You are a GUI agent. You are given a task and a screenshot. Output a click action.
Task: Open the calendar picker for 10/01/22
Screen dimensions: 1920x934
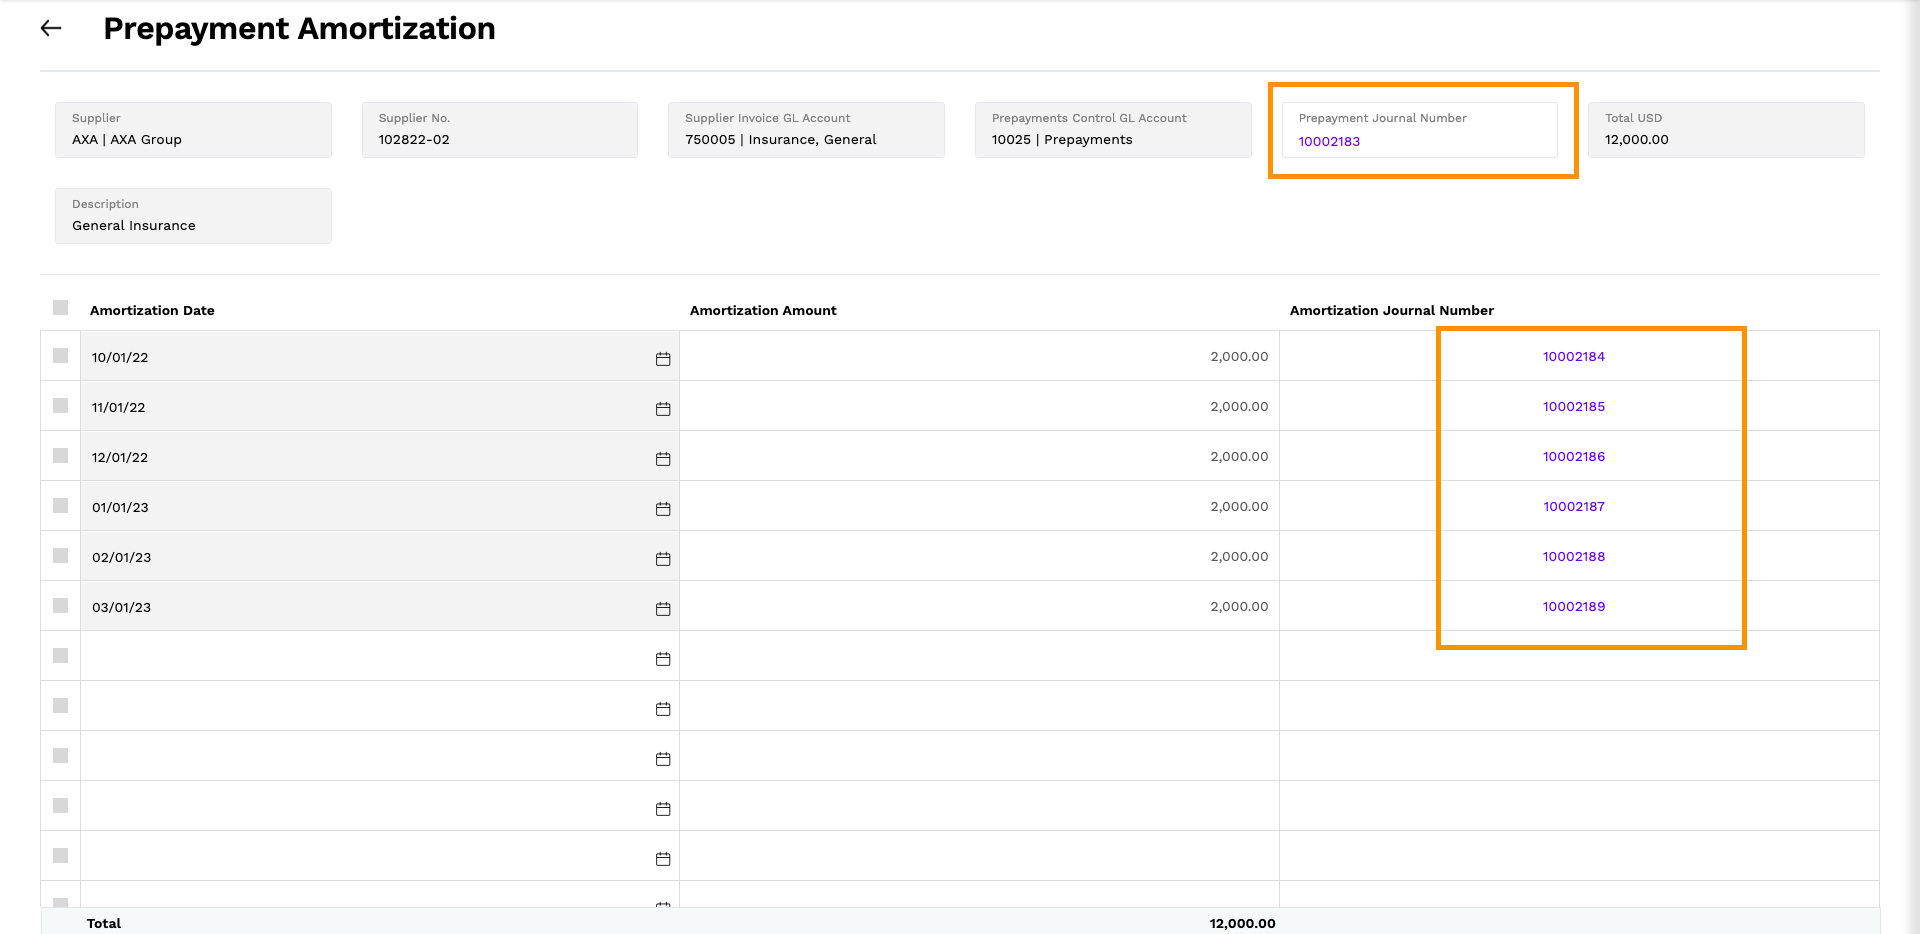662,359
